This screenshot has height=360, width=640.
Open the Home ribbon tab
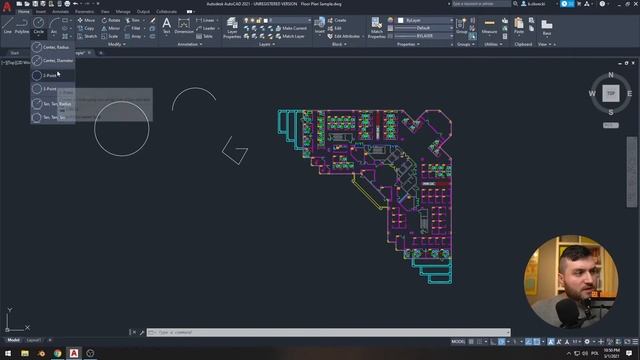[x=23, y=12]
